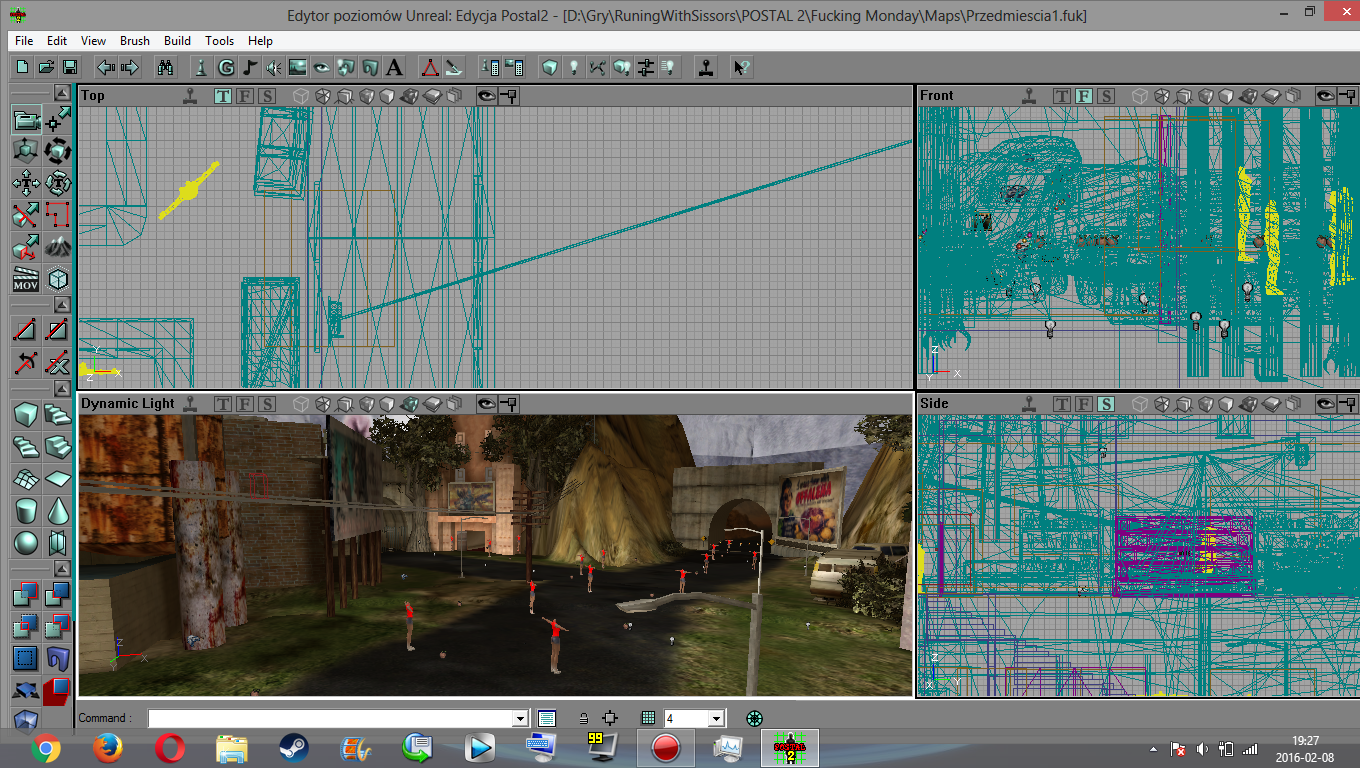1360x768 pixels.
Task: Open the Tools menu
Action: [219, 41]
